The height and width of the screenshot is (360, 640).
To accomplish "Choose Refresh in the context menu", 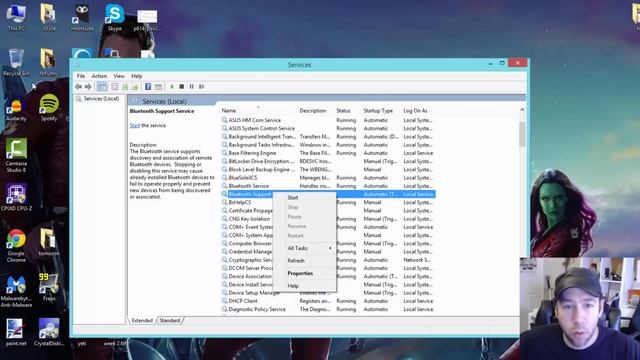I will tap(304, 260).
